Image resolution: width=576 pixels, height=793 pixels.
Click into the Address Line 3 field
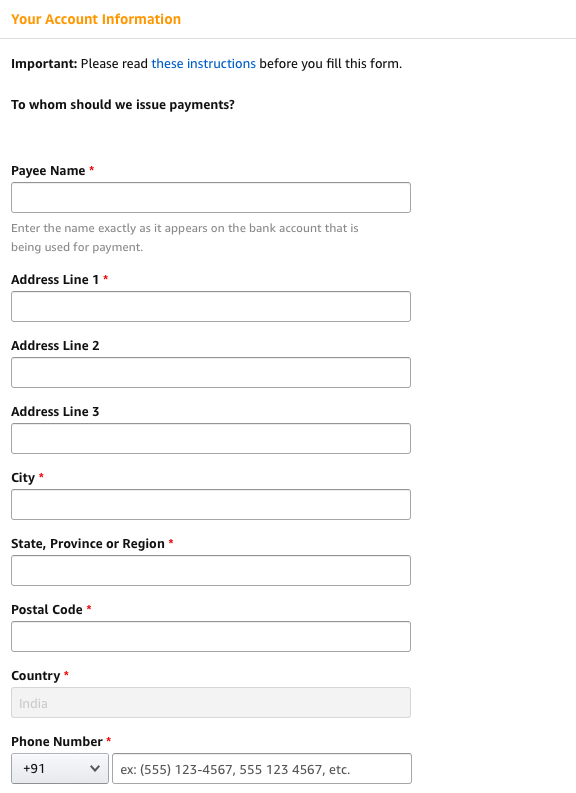[x=211, y=438]
